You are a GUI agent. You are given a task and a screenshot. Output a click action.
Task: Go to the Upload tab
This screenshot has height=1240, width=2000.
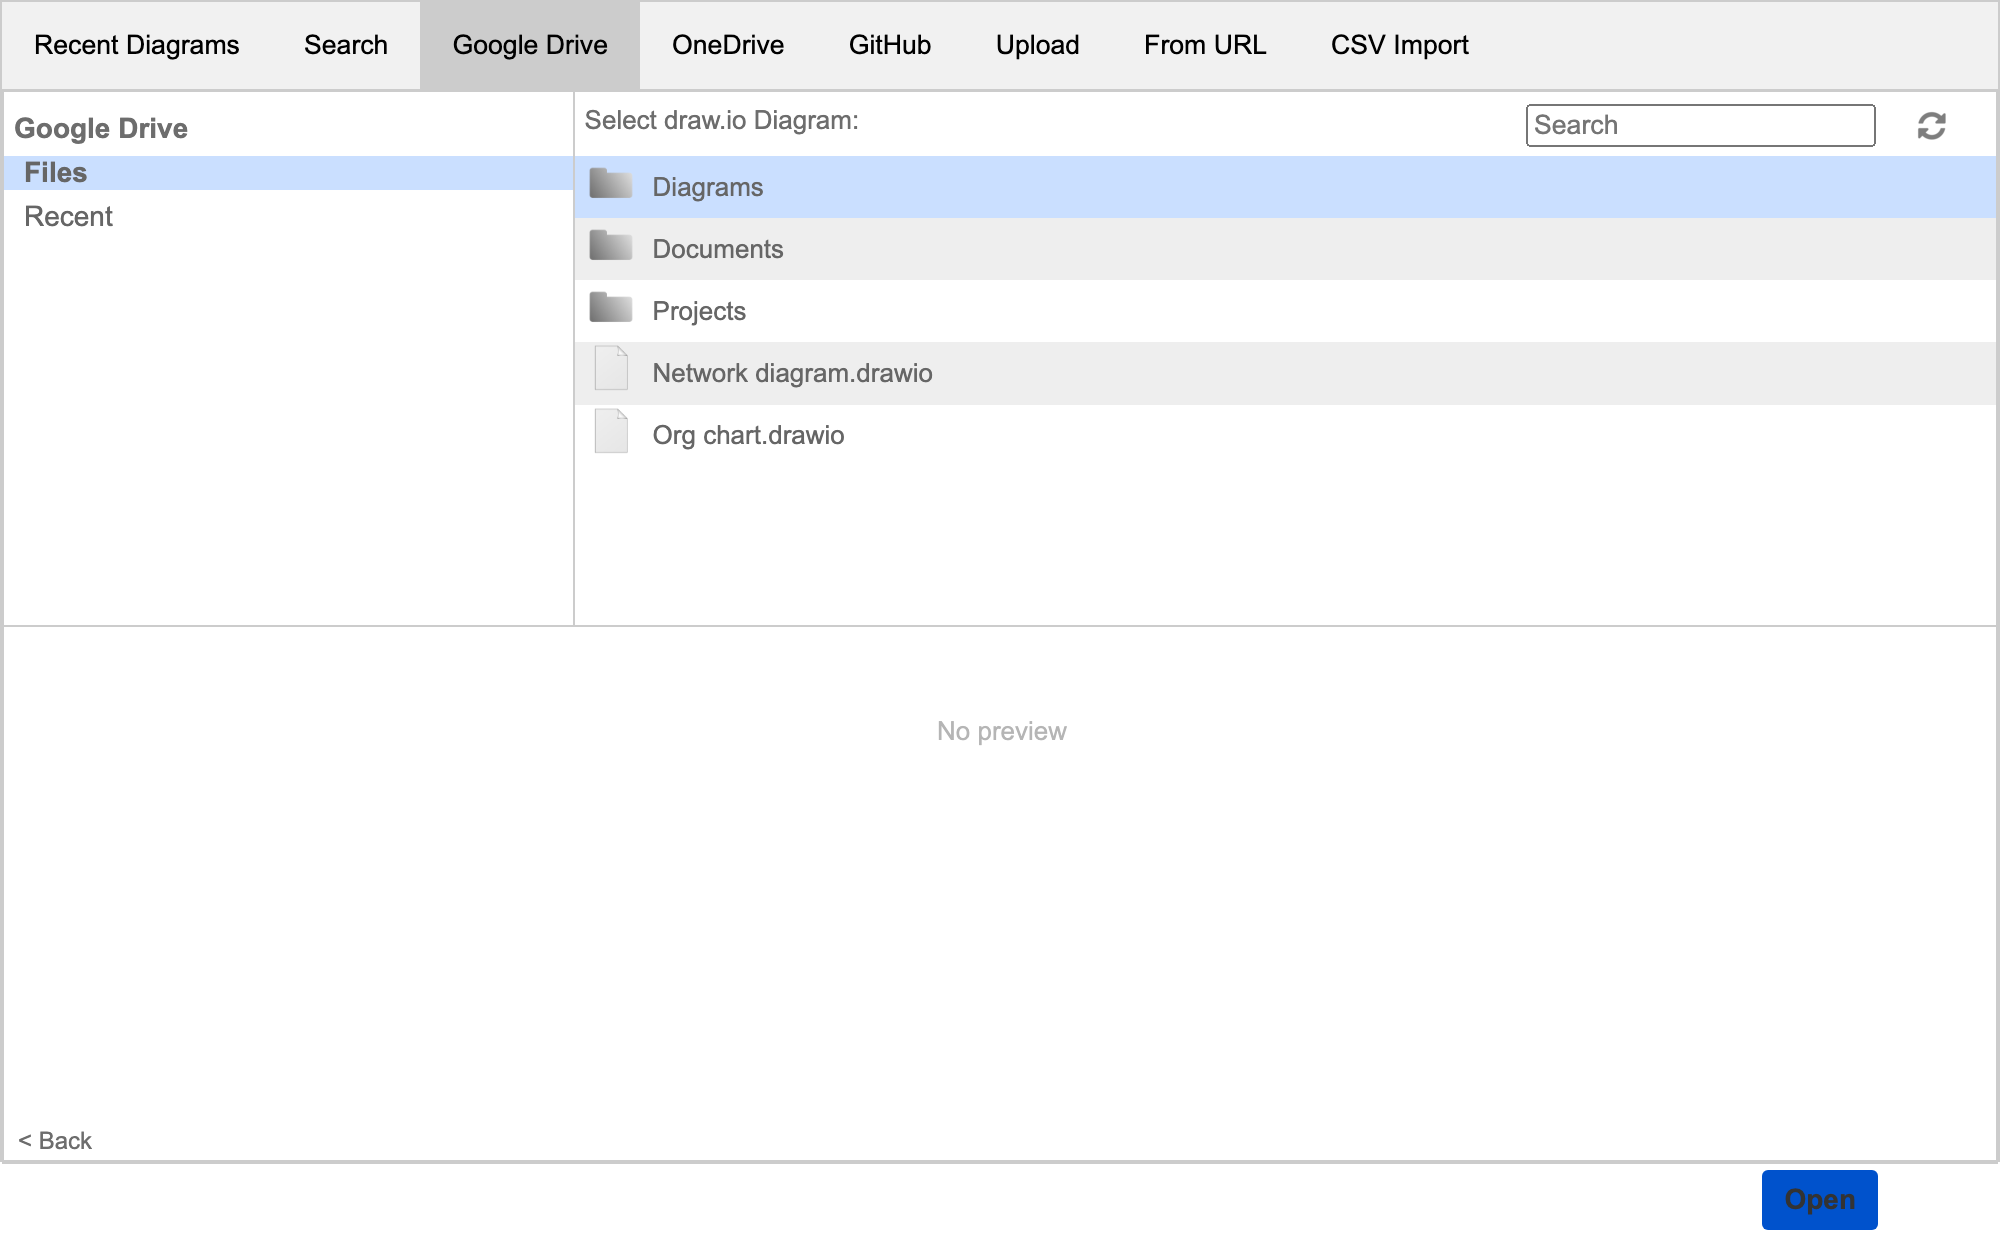(x=1038, y=45)
